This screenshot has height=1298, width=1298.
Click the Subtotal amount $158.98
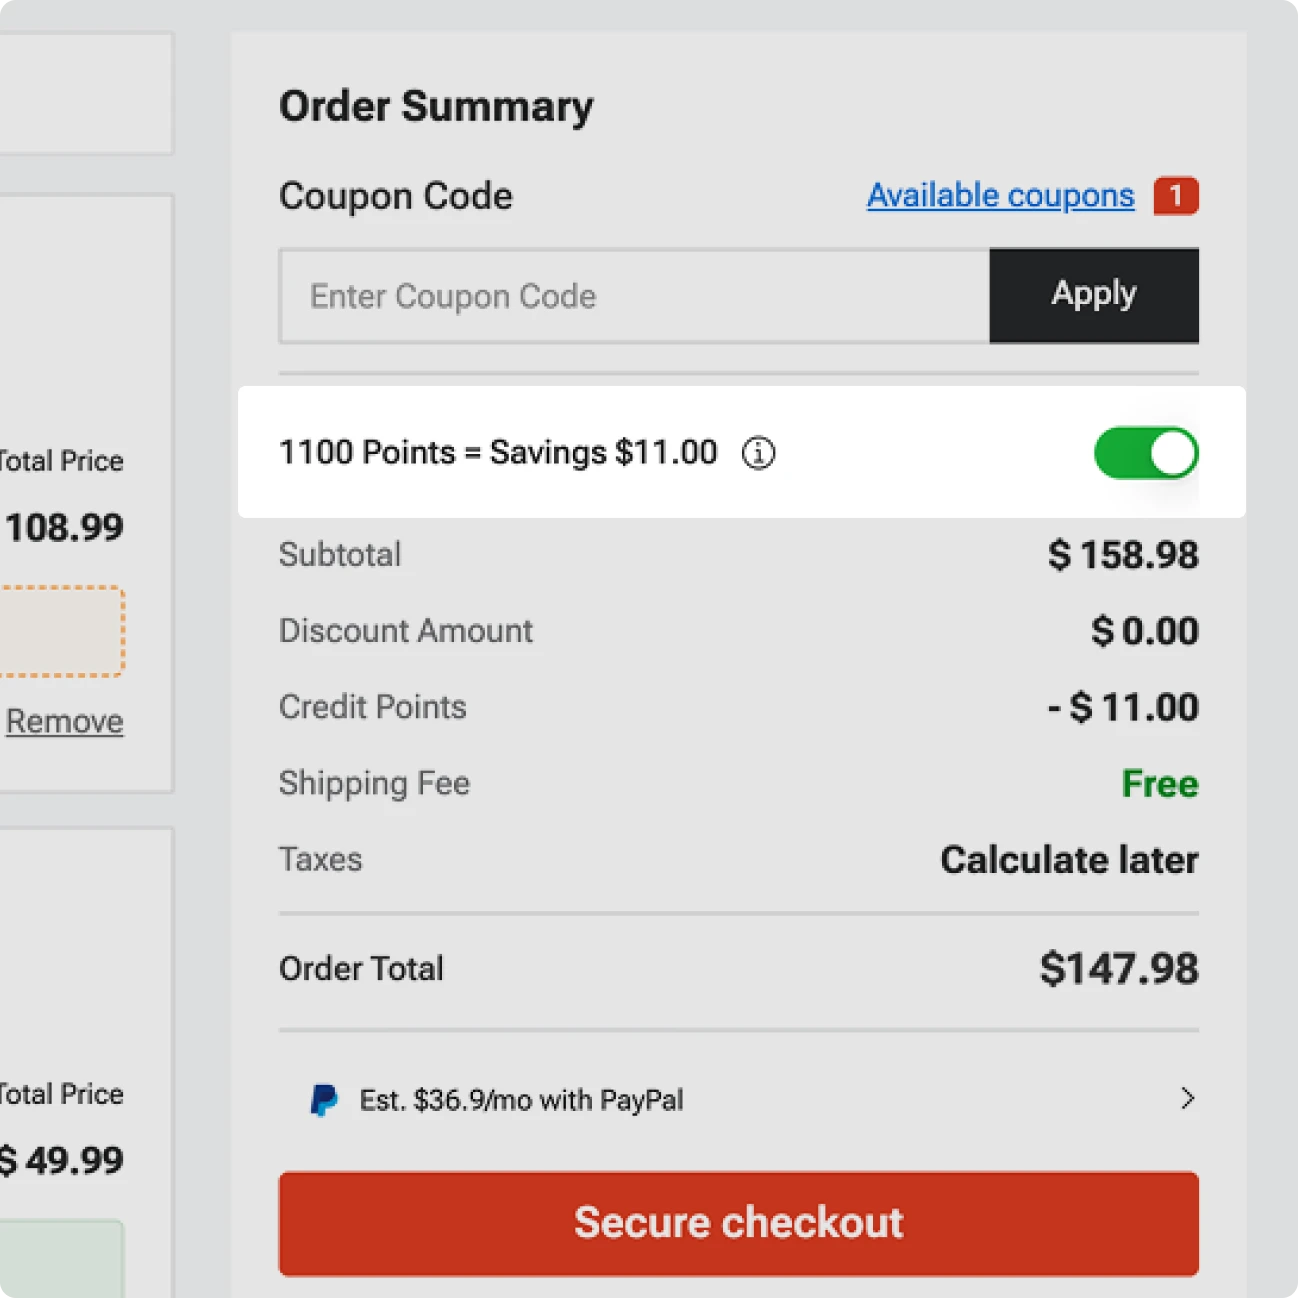[1122, 555]
